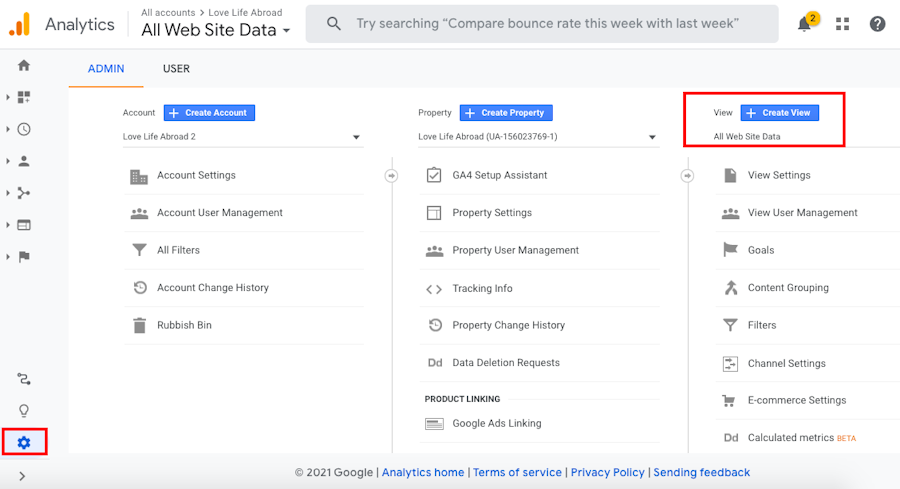This screenshot has height=489, width=900.
Task: Click the Goals flag icon
Action: [730, 250]
